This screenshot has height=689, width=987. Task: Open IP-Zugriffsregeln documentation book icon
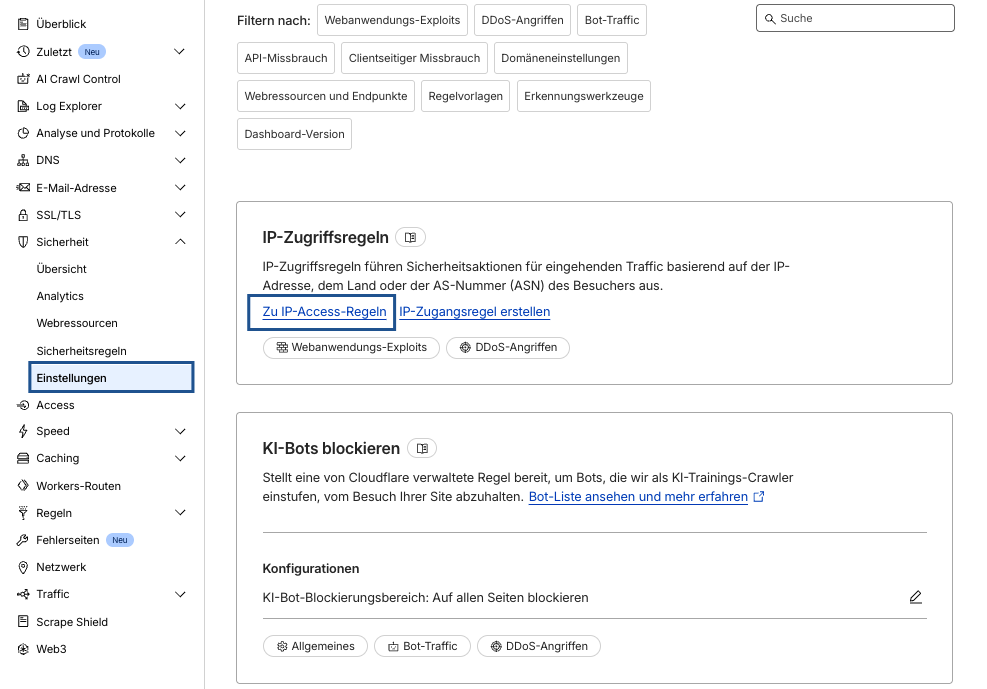(x=410, y=237)
